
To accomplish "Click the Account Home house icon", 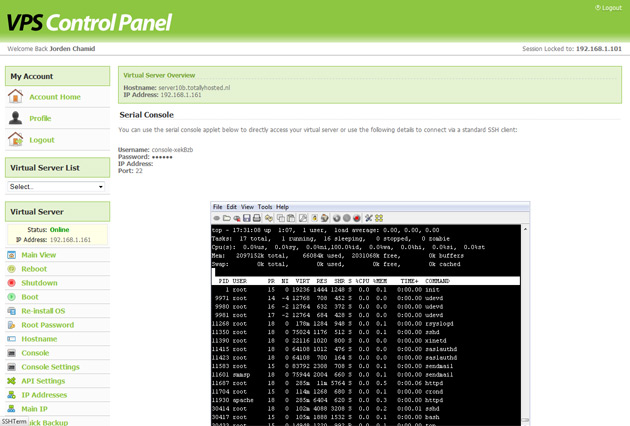I will pyautogui.click(x=15, y=97).
